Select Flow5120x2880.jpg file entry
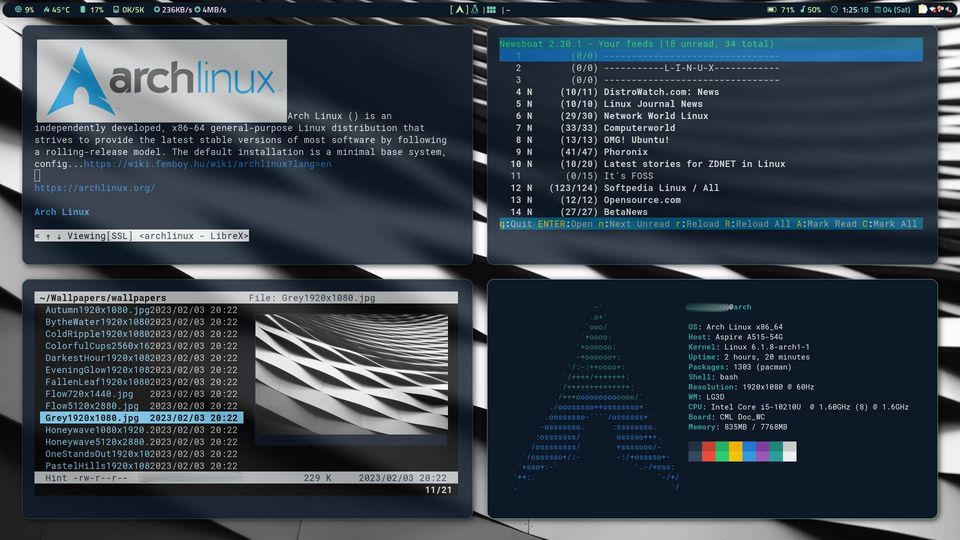This screenshot has height=540, width=960. click(141, 406)
